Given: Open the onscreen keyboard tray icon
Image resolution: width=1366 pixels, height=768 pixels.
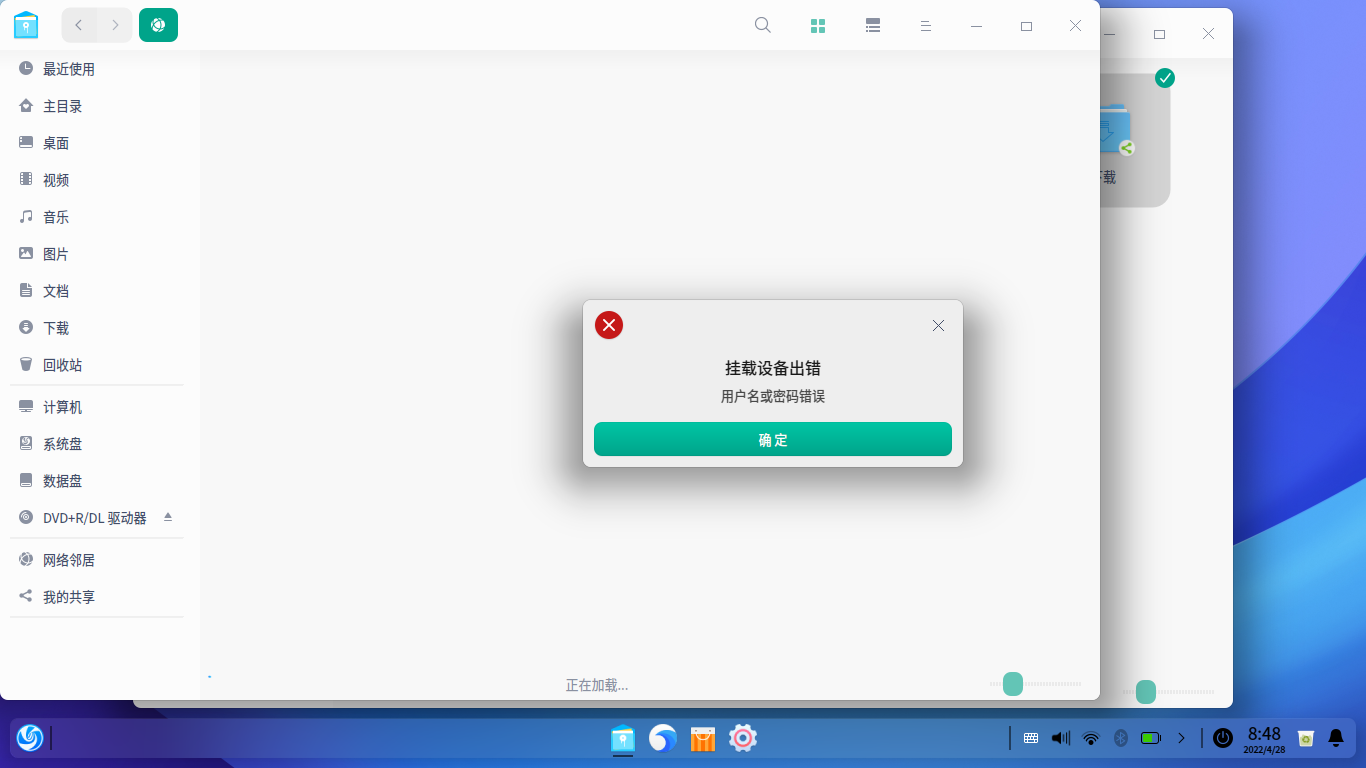Looking at the screenshot, I should tap(1030, 738).
